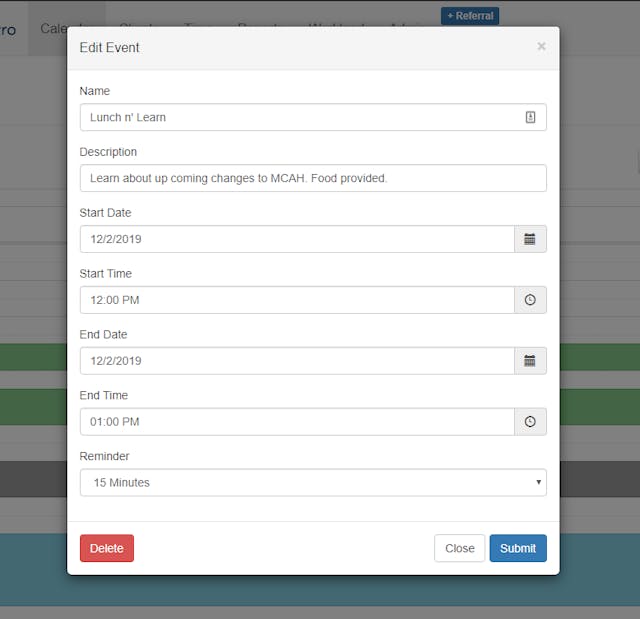Expand the Reminder dropdown showing 15 Minutes
This screenshot has width=640, height=619.
[313, 482]
